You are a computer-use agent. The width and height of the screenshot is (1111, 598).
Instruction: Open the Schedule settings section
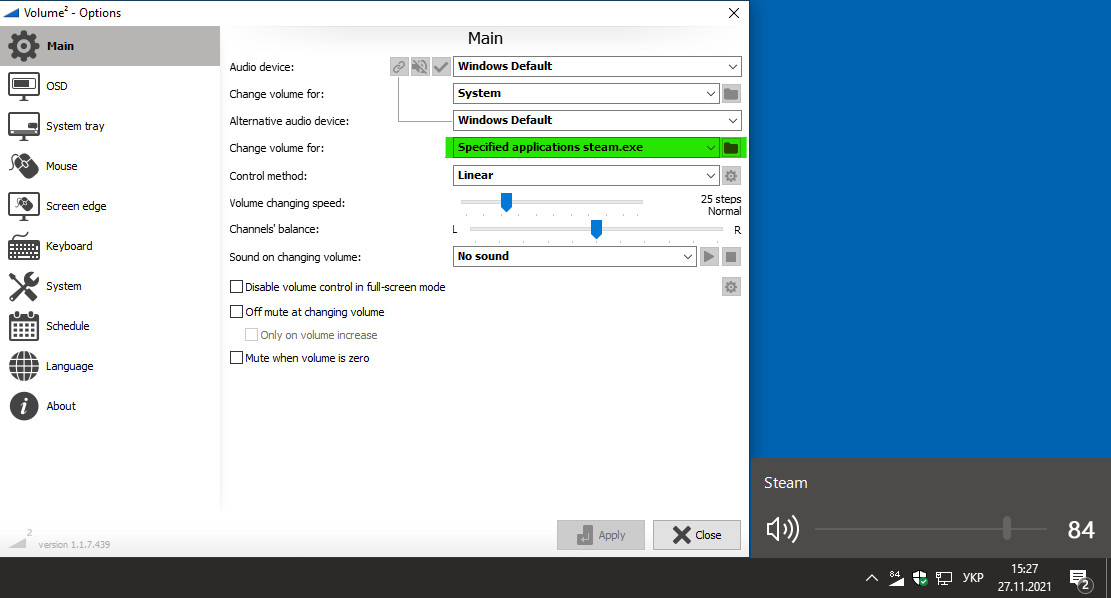[x=68, y=326]
